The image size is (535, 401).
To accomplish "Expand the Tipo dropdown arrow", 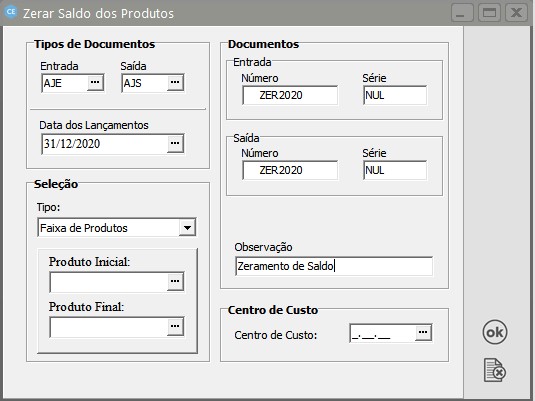I will pos(187,228).
